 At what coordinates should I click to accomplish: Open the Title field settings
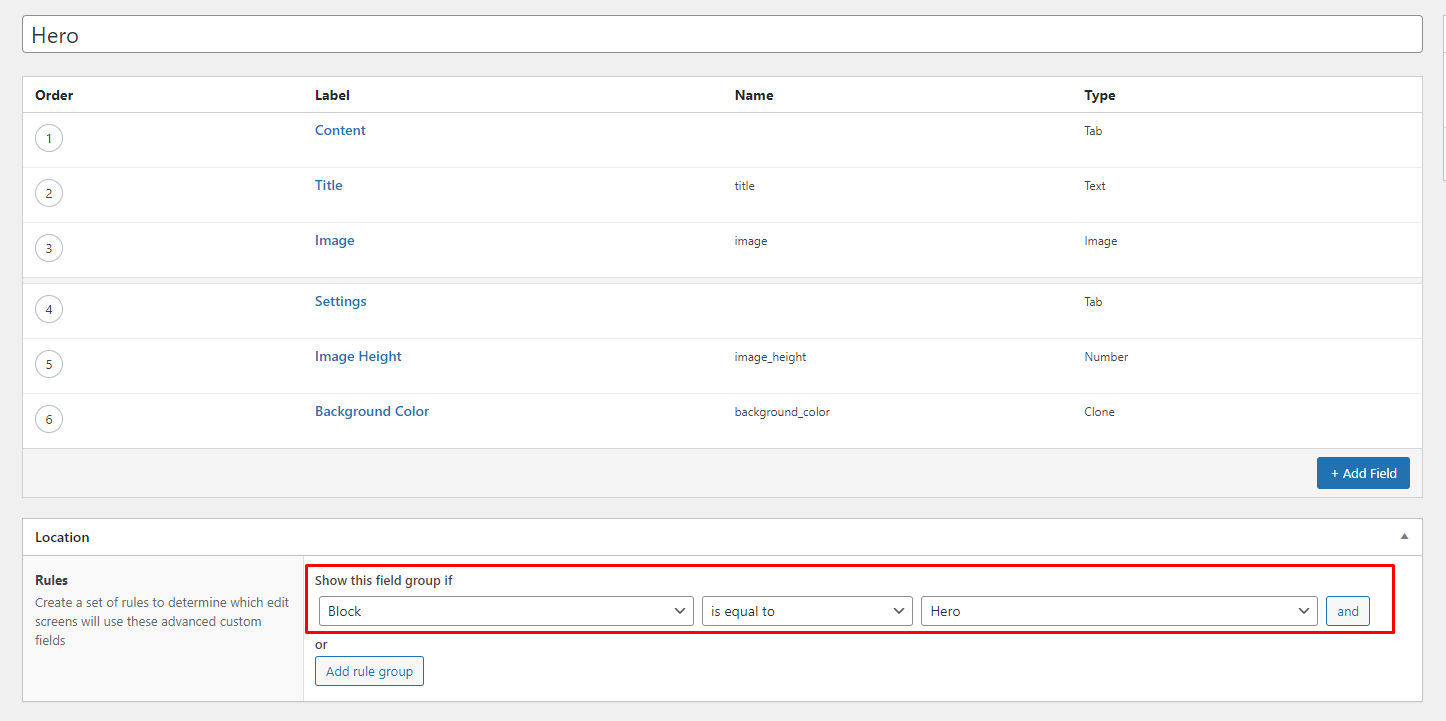(x=328, y=185)
